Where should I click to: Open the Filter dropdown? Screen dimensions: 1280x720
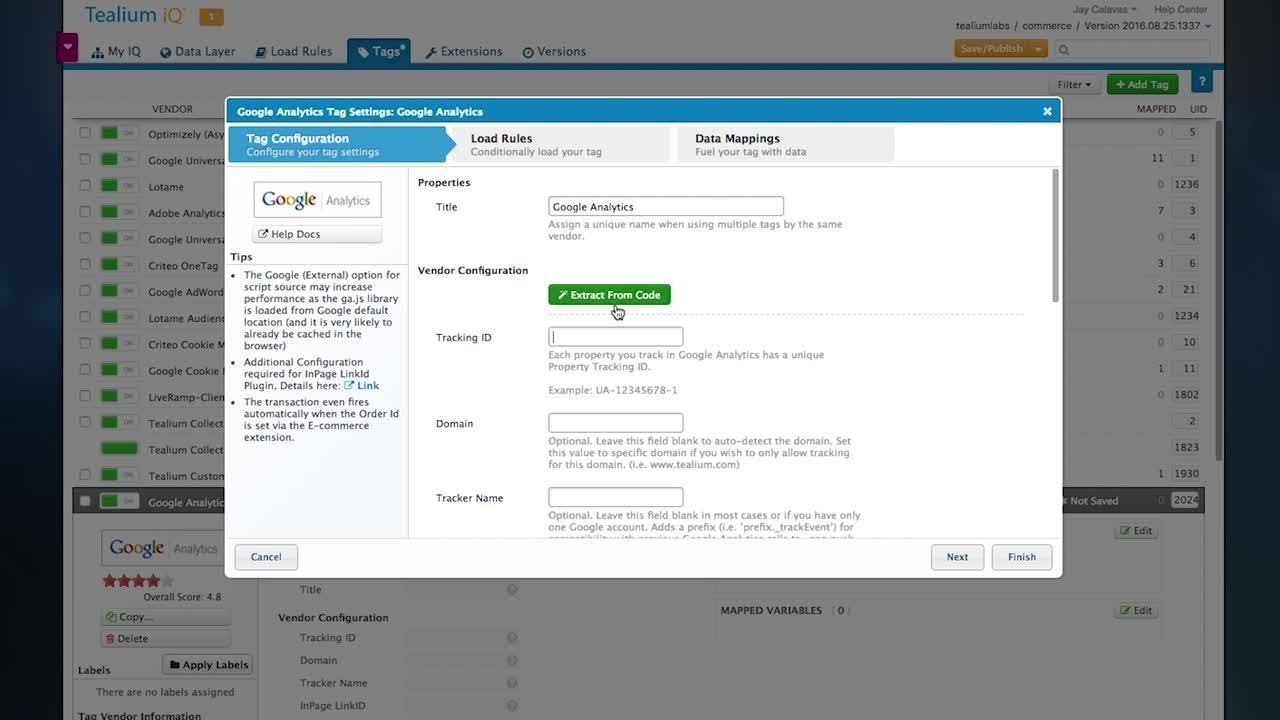pyautogui.click(x=1074, y=85)
